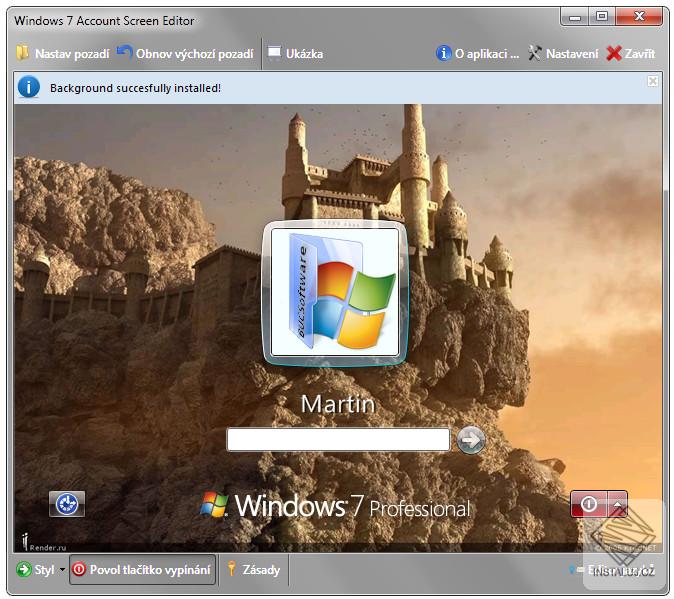674x599 pixels.
Task: Open Nastavení settings
Action: [x=572, y=54]
